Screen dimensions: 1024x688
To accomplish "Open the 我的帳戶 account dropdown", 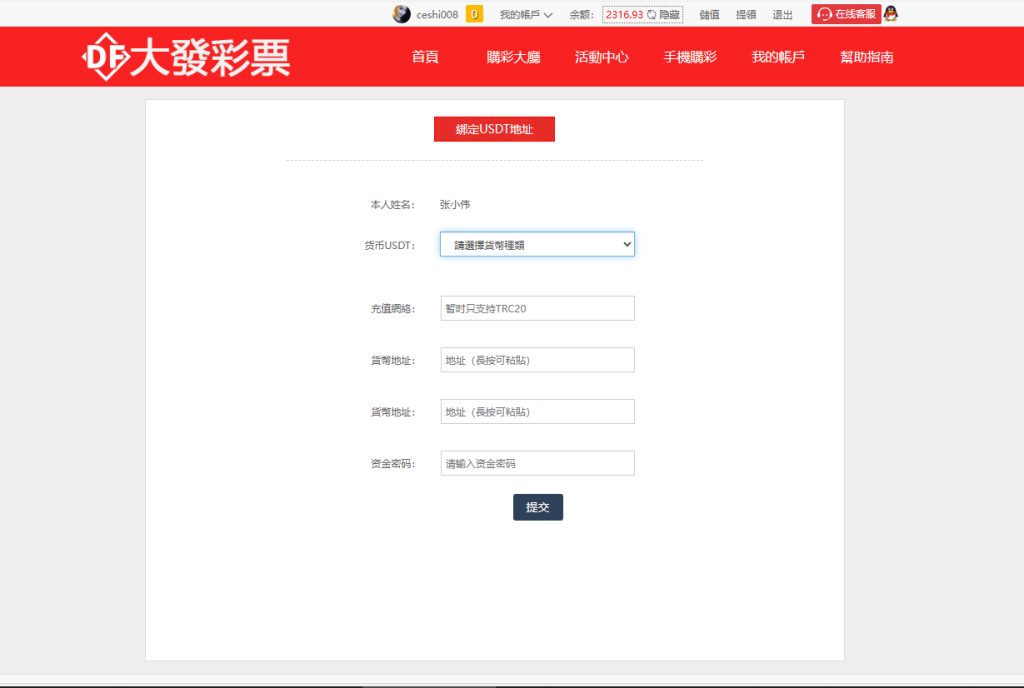I will tap(522, 14).
